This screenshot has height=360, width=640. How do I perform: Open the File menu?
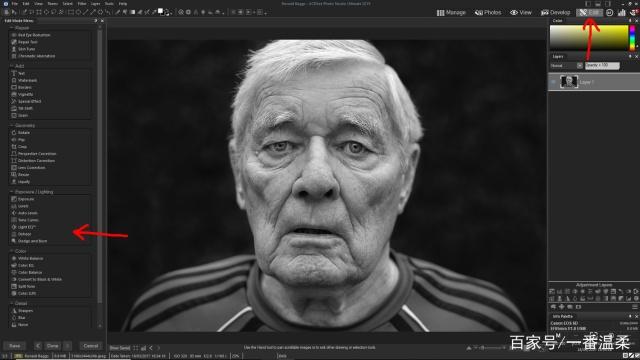15,4
